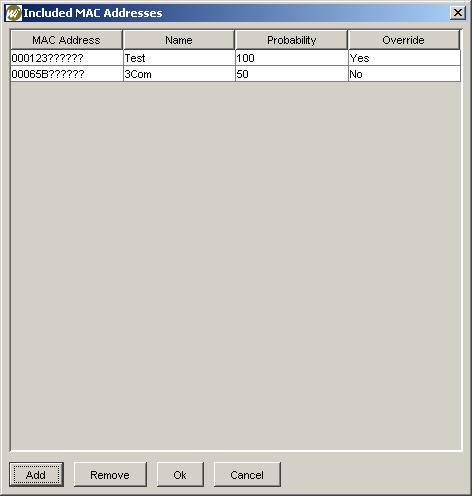Select MAC address 000123?????? cell

[67, 58]
